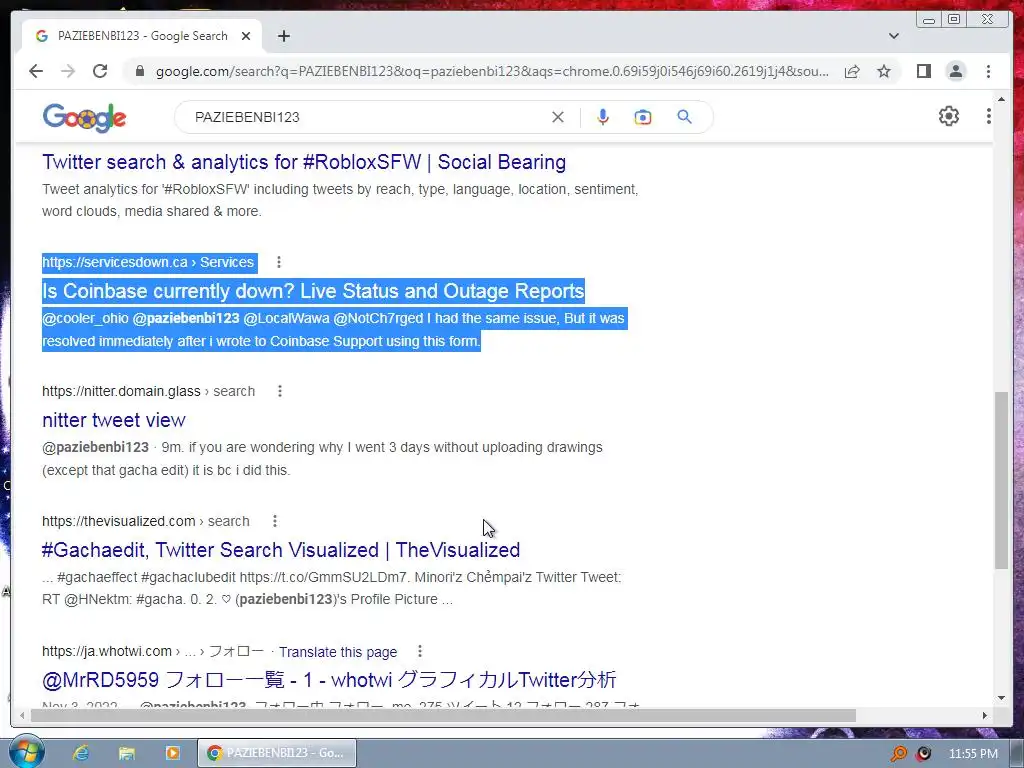The width and height of the screenshot is (1024, 768).
Task: Close the PAZIEBENBI123 Google Search tab
Action: click(x=246, y=37)
